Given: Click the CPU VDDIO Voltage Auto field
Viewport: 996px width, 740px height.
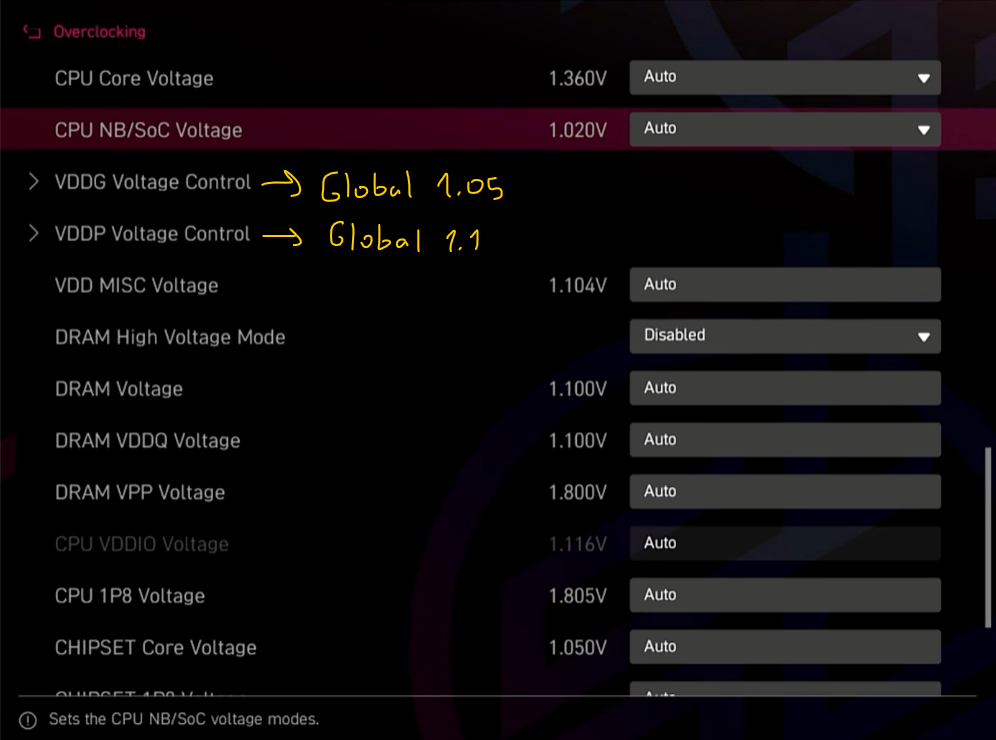Looking at the screenshot, I should point(785,543).
